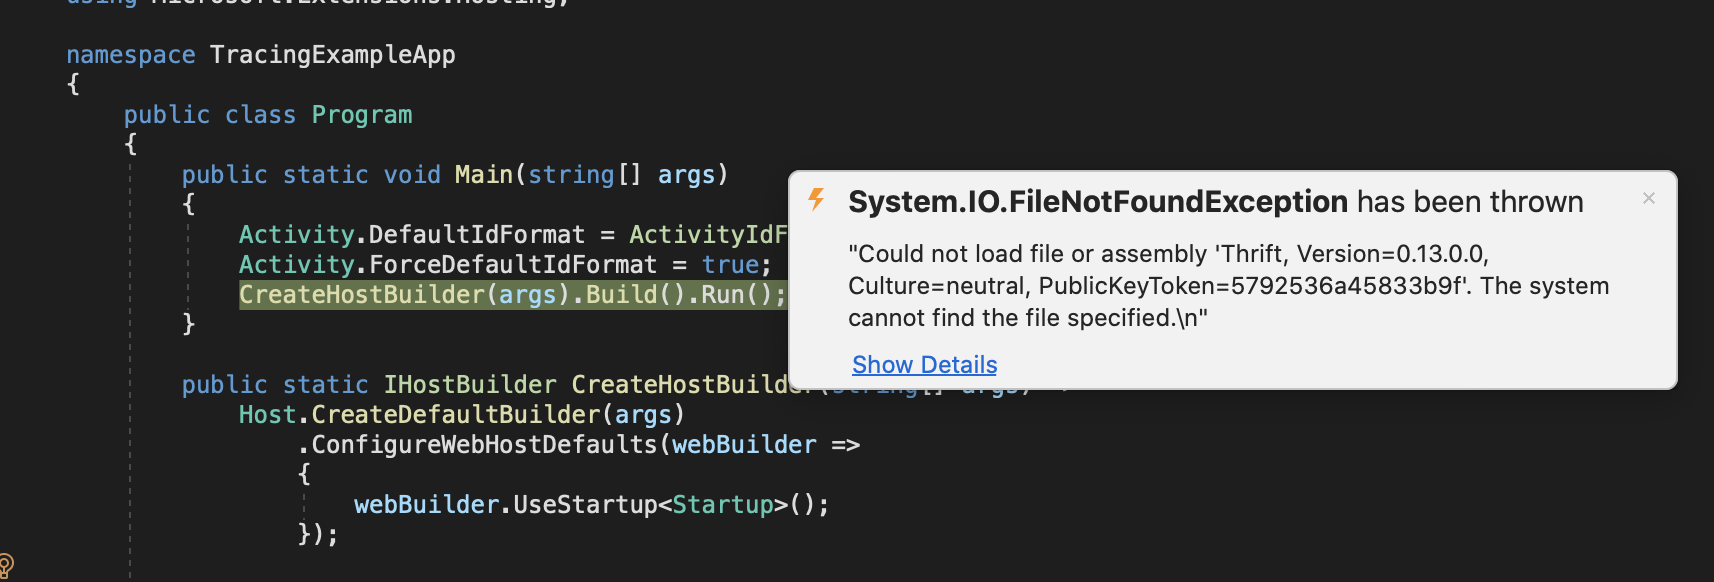Click 'Activity.ForceDefaultIdFormat = true;' line
The height and width of the screenshot is (582, 1714).
coord(505,265)
